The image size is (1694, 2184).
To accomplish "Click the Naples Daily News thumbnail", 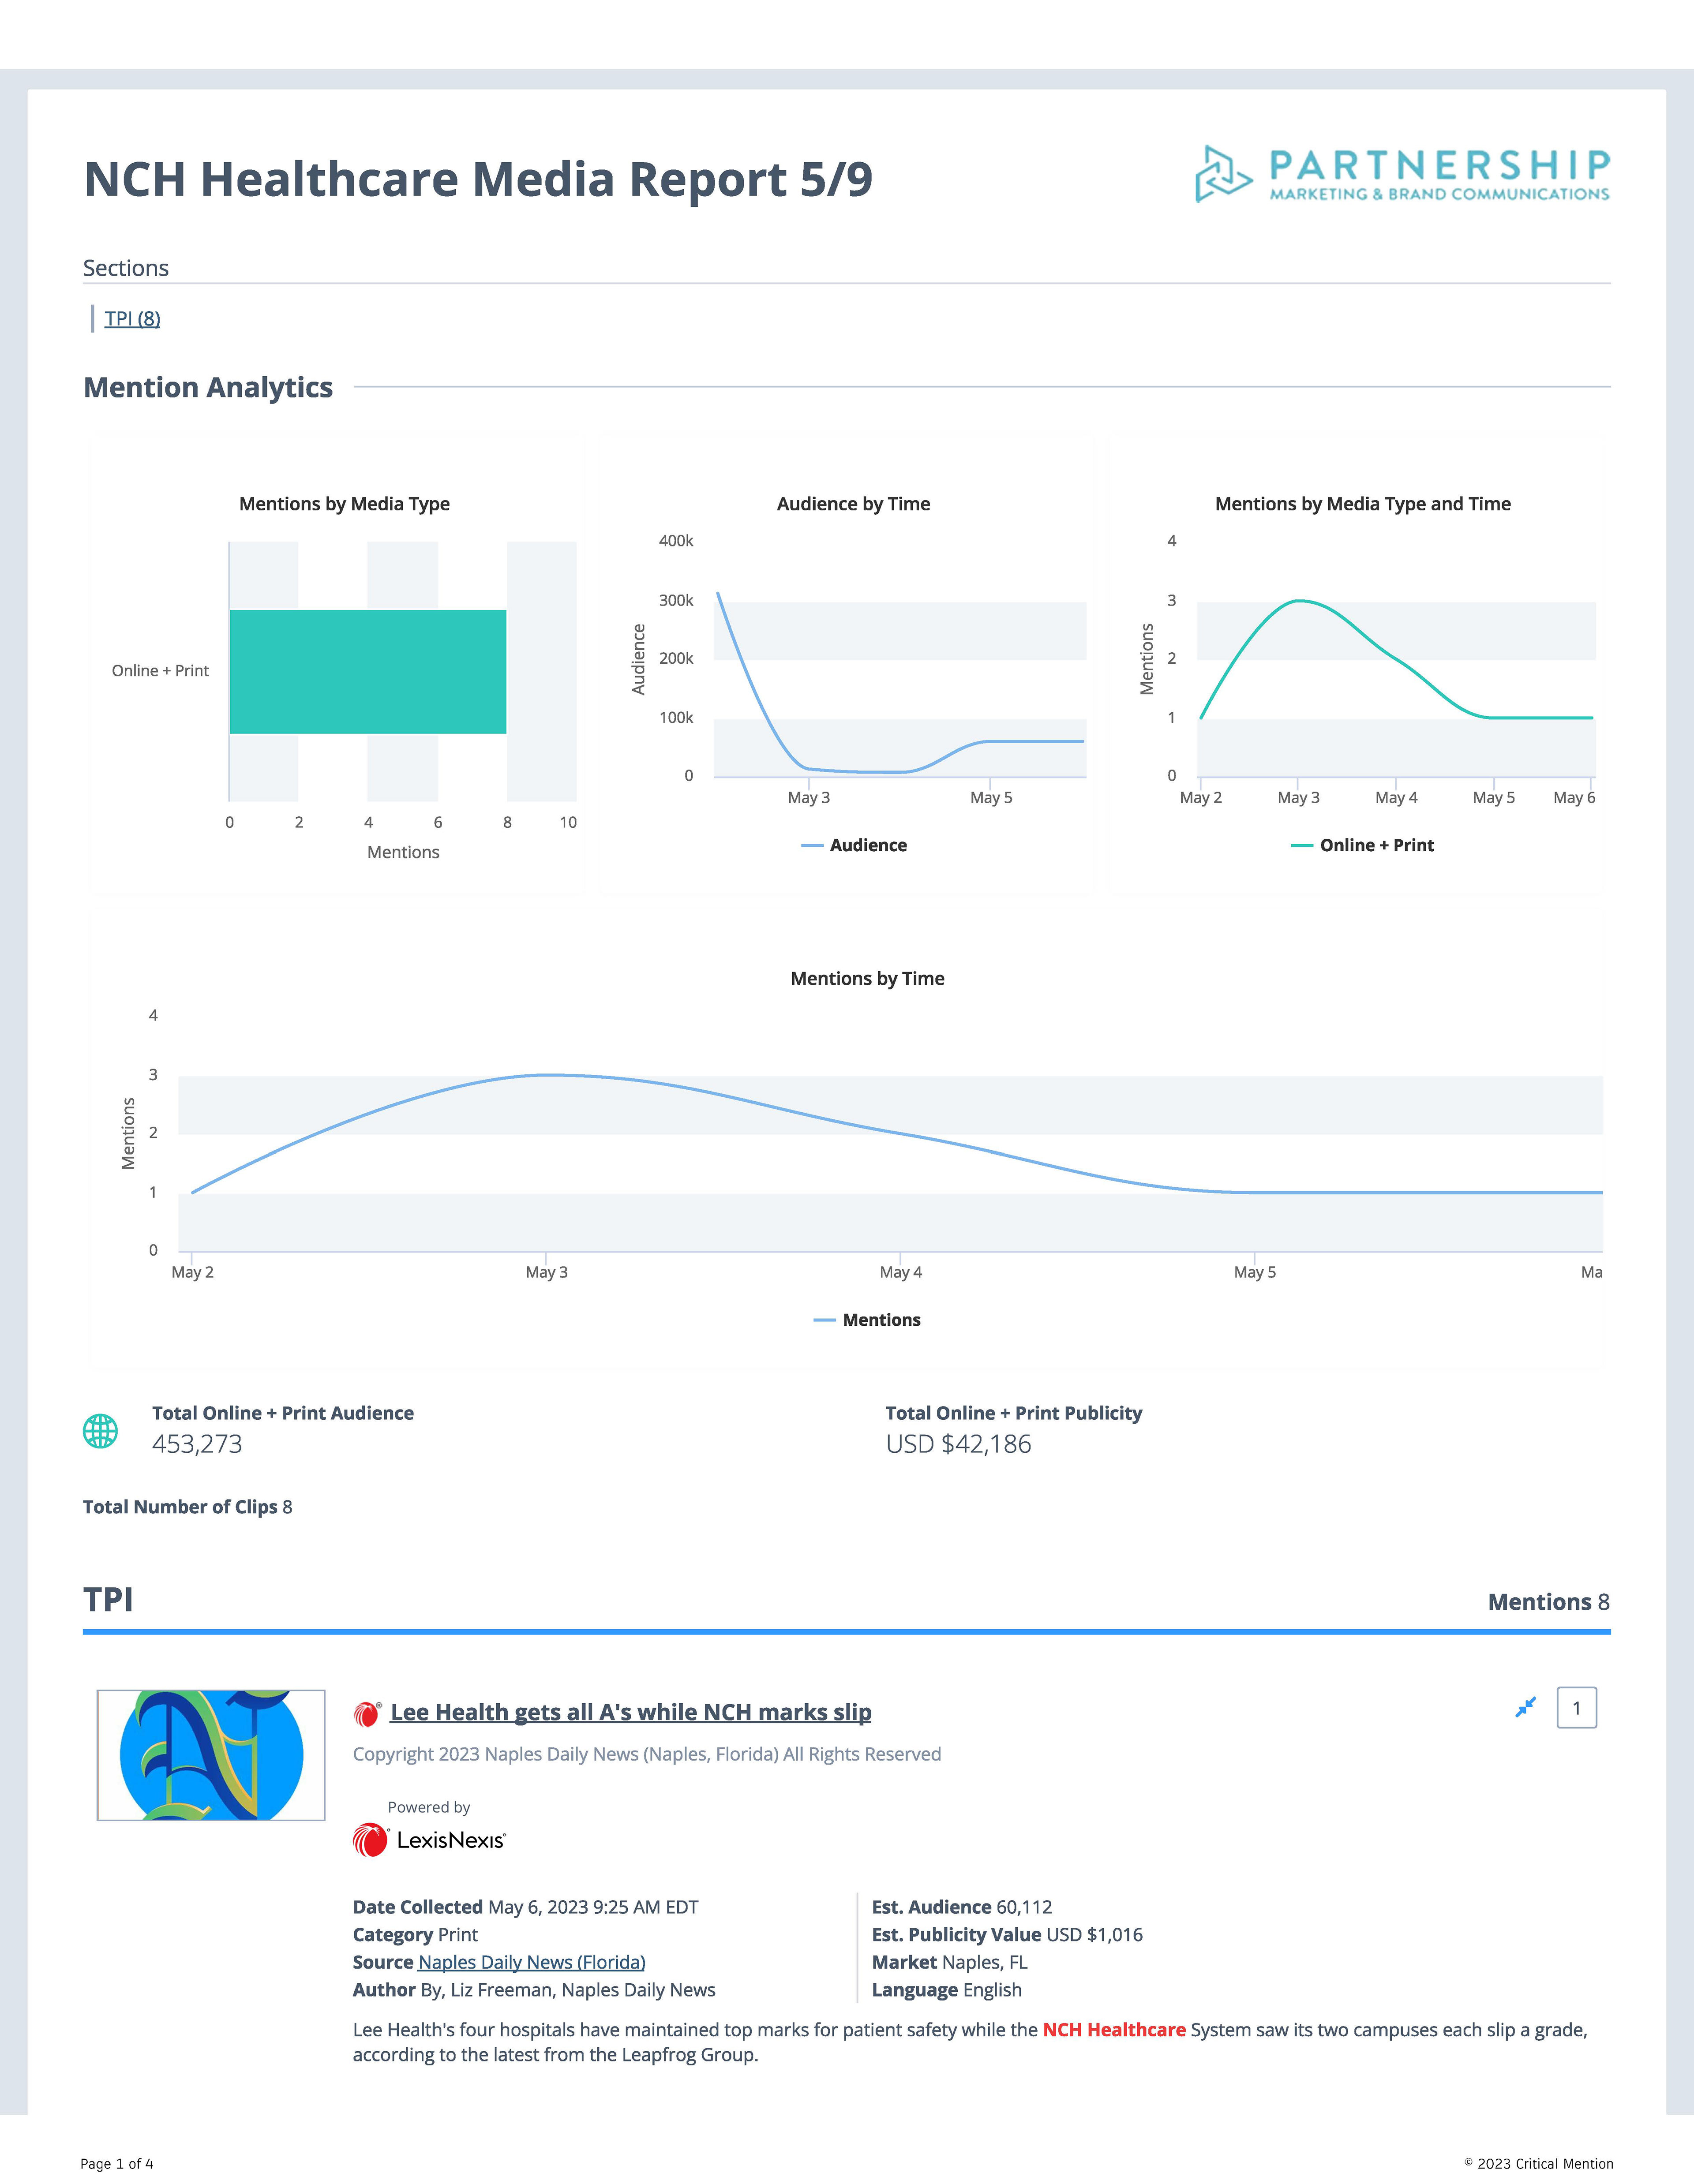I will tap(211, 1755).
